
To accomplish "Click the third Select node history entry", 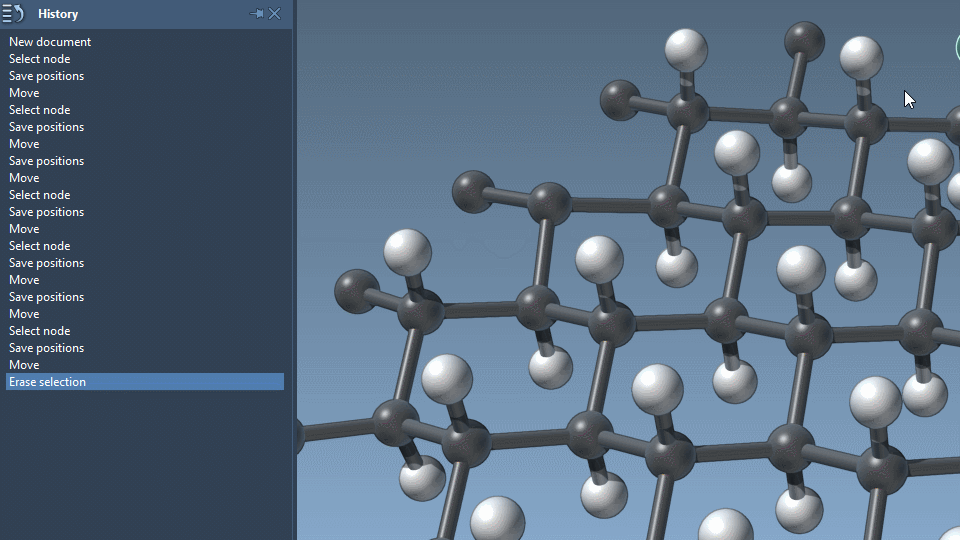I will tap(40, 195).
